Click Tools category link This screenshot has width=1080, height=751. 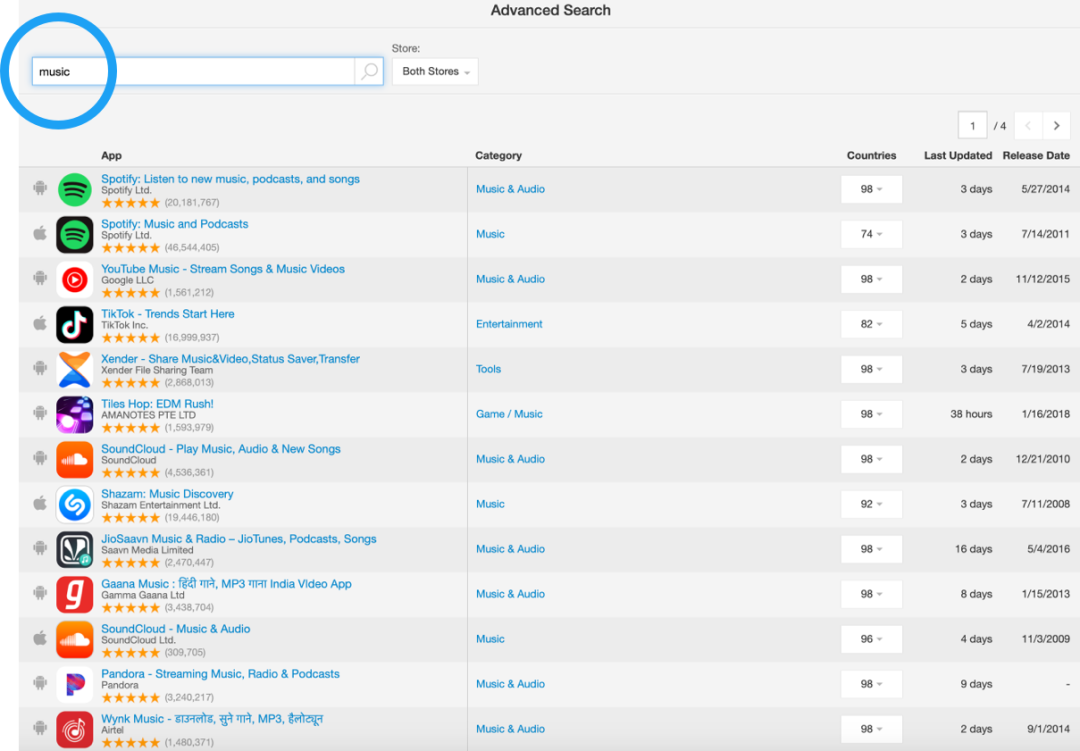click(x=488, y=369)
